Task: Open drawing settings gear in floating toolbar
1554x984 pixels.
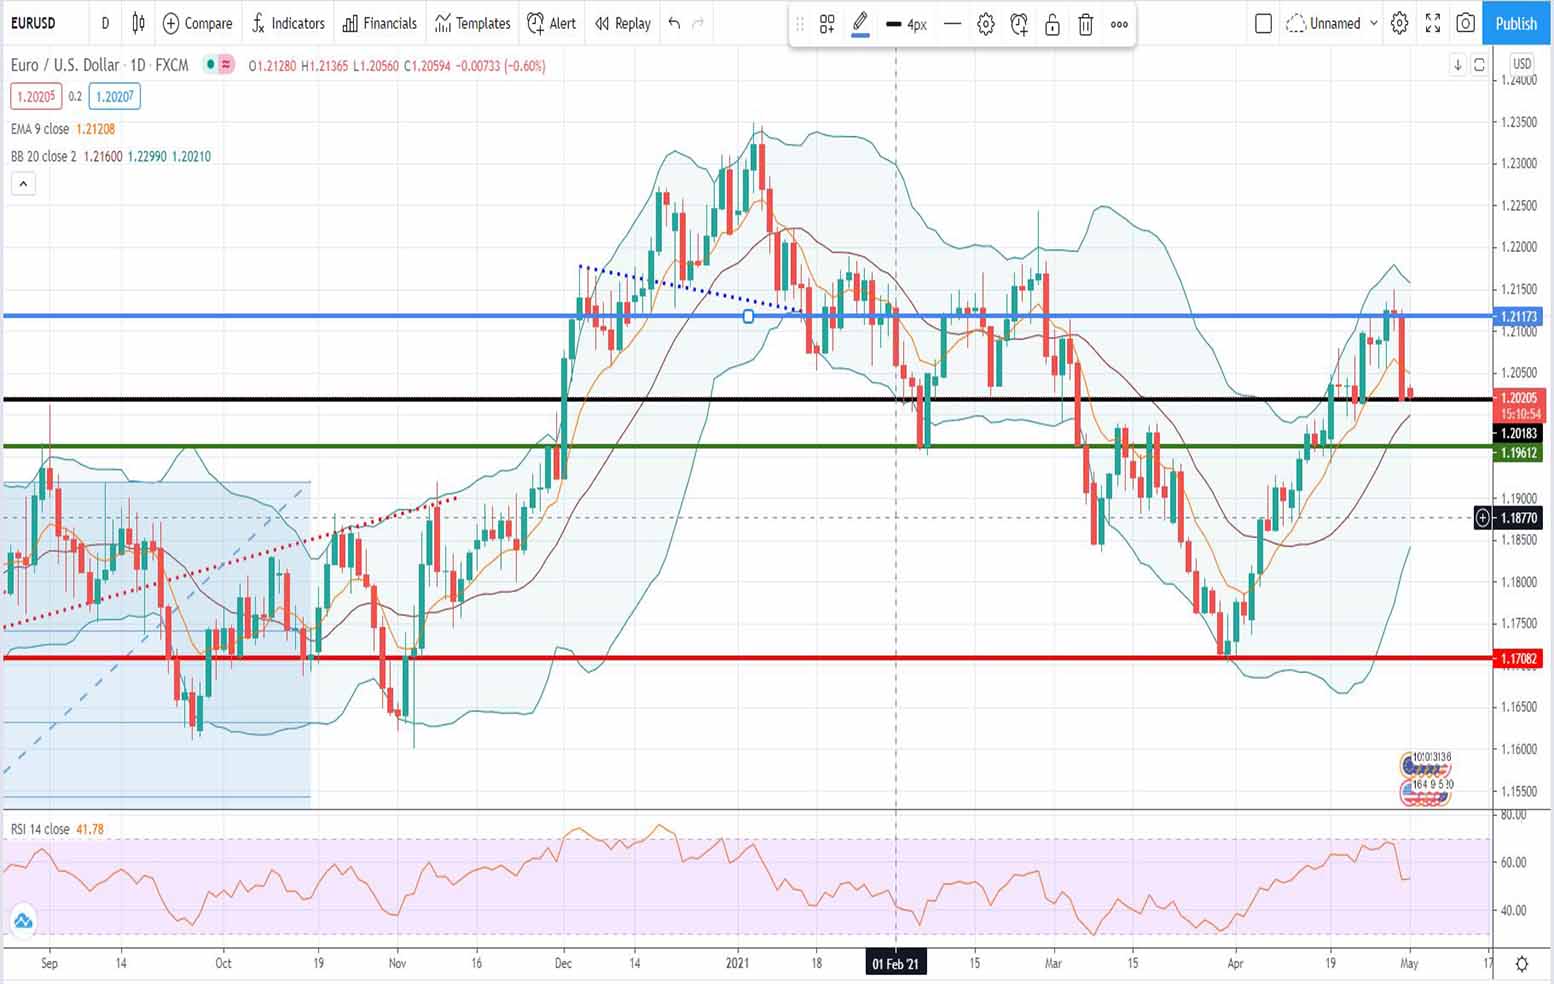Action: click(x=985, y=24)
